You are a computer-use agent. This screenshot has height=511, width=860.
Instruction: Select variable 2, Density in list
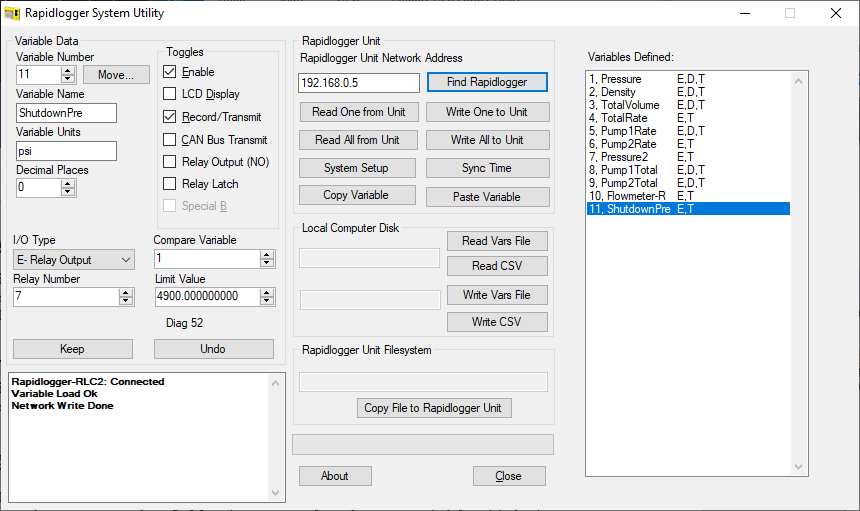tap(688, 92)
